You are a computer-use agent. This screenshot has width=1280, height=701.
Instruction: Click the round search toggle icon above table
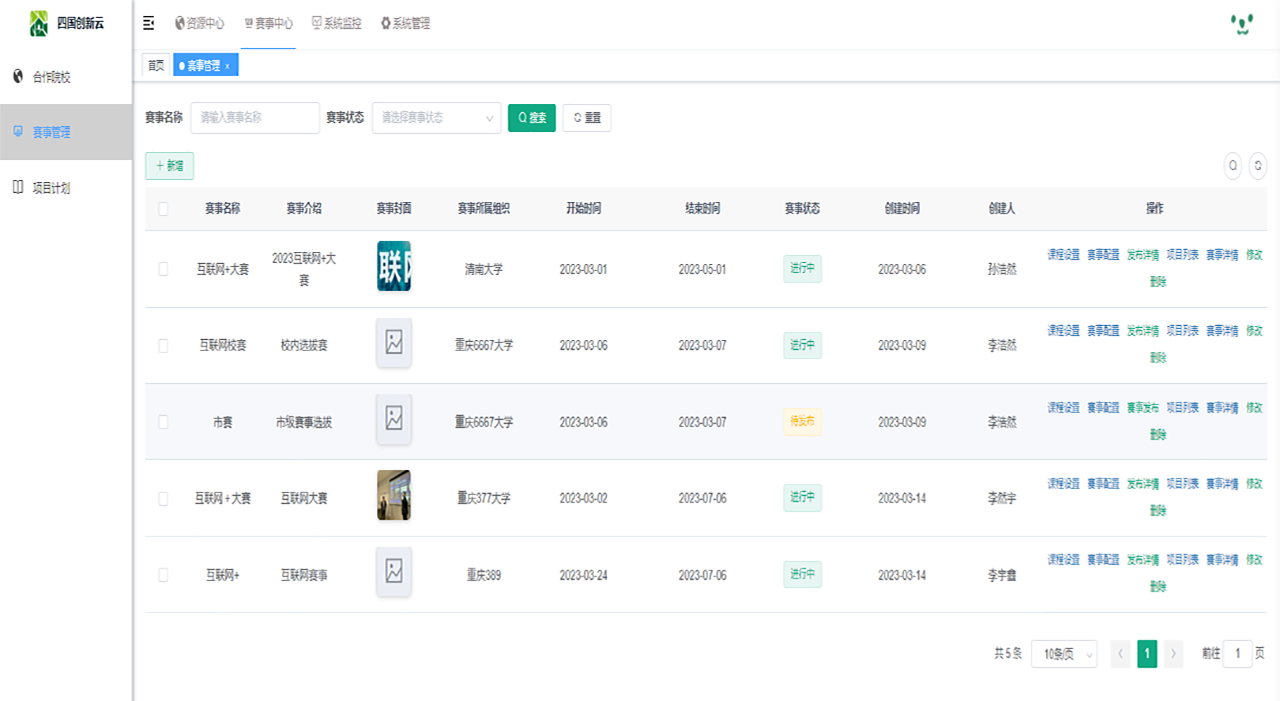(x=1233, y=166)
